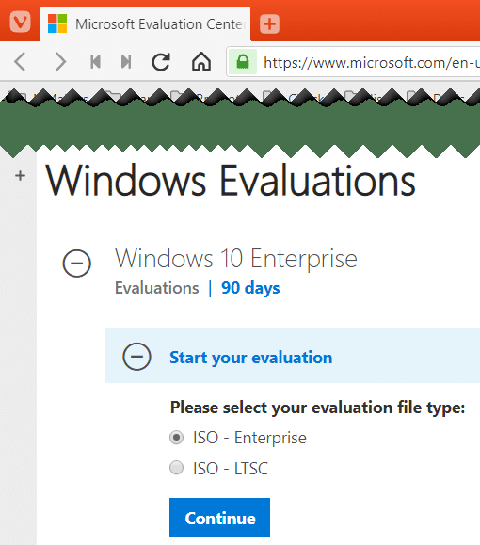
Task: Go forward to next page
Action: click(60, 62)
